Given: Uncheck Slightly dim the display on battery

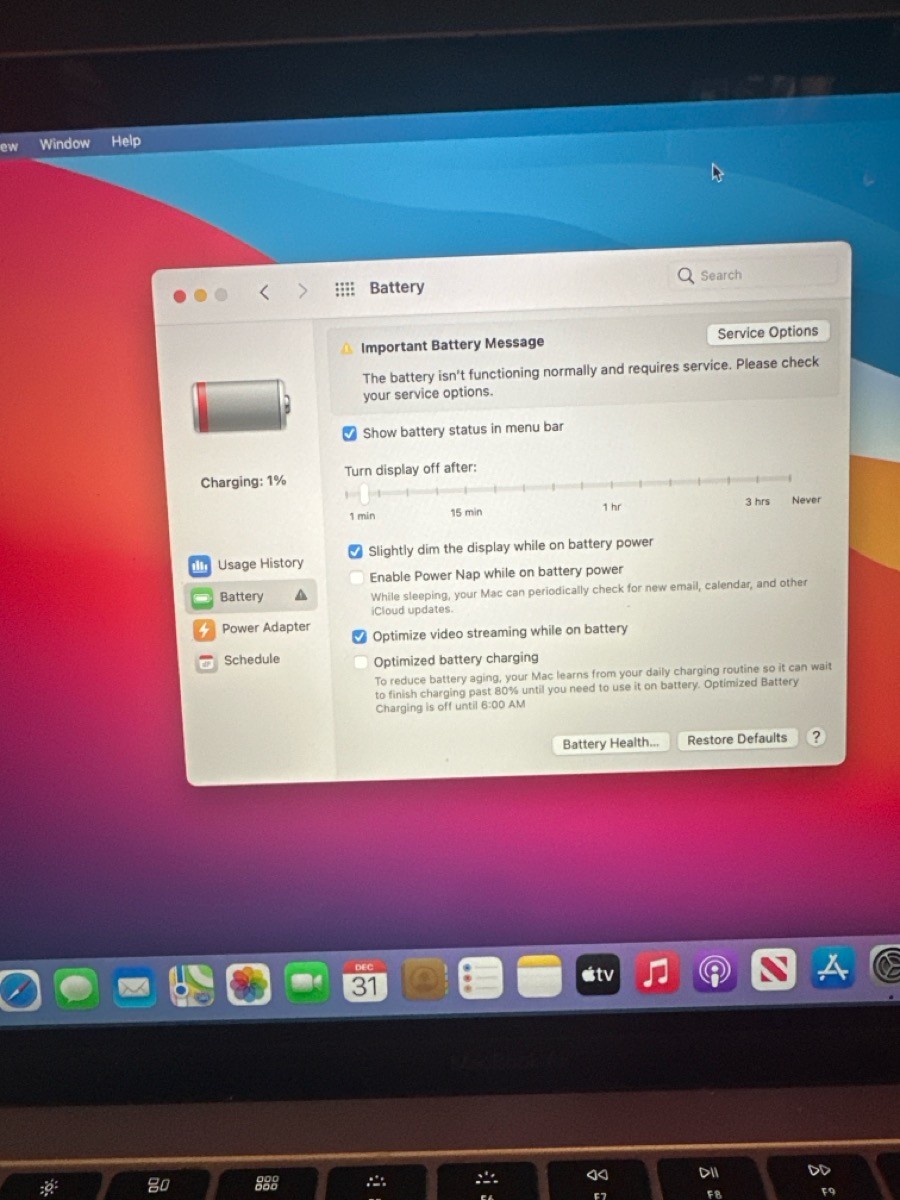Looking at the screenshot, I should tap(355, 551).
